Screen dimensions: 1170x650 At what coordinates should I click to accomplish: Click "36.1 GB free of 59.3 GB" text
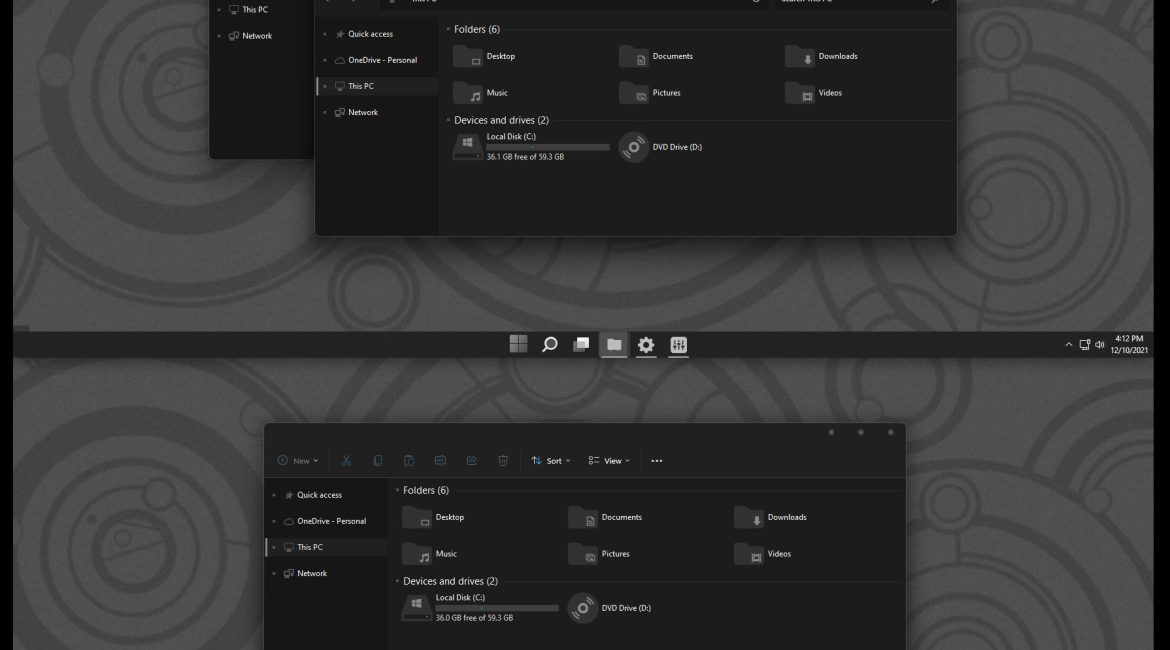tap(525, 157)
